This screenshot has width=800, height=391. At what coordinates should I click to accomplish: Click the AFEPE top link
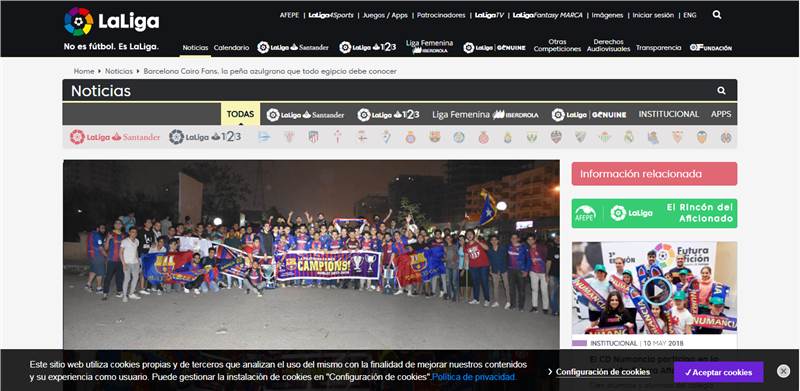pyautogui.click(x=289, y=15)
